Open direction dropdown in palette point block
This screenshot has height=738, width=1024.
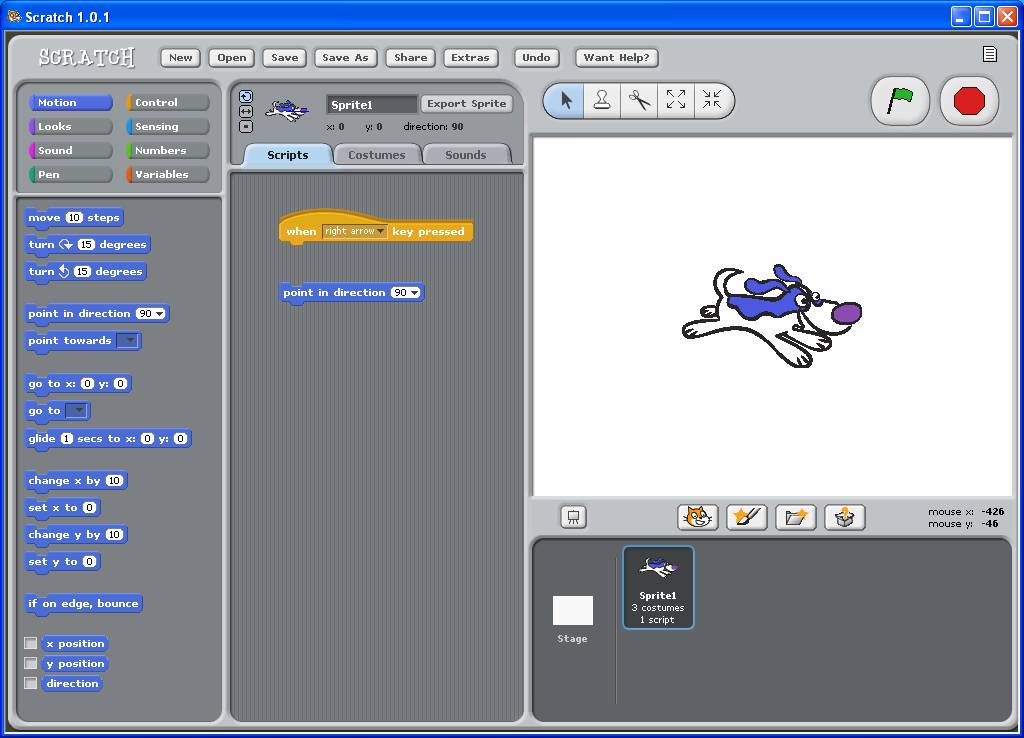click(151, 313)
